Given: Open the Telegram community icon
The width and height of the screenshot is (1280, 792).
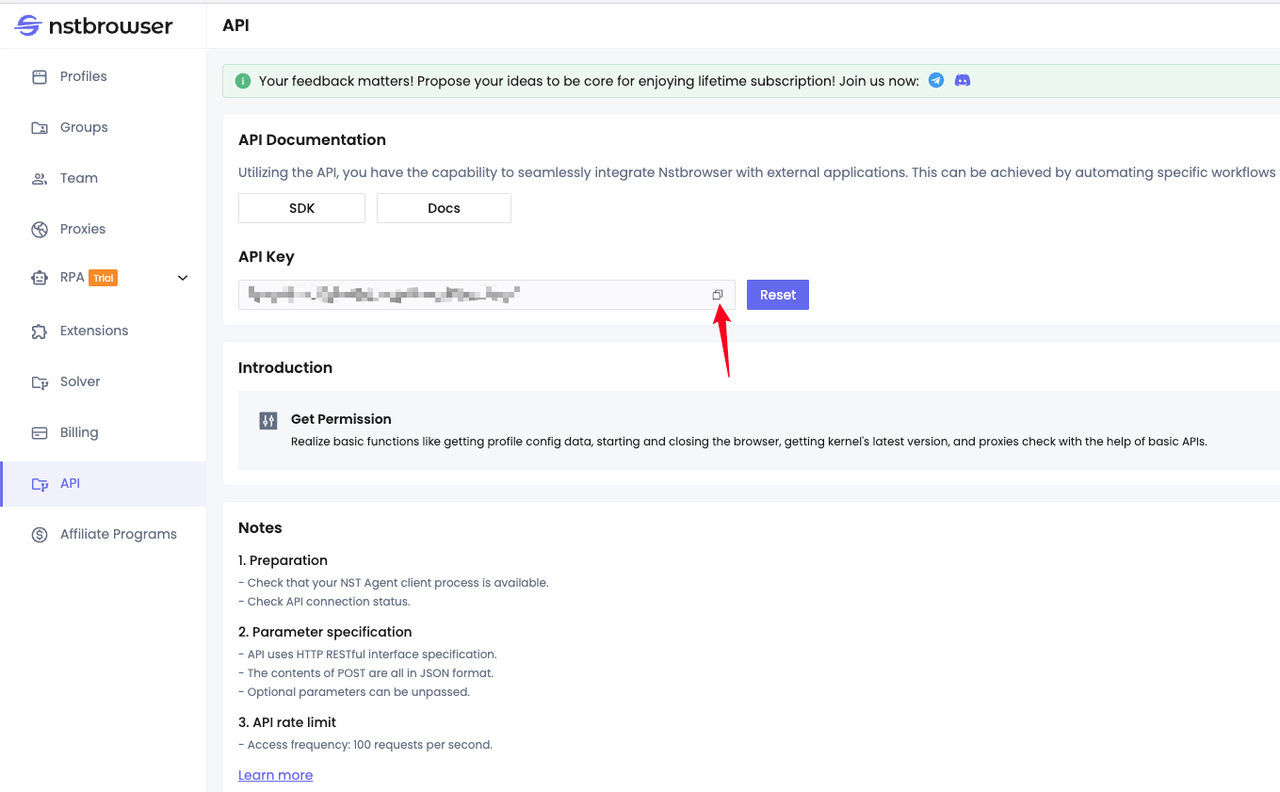Looking at the screenshot, I should pos(936,81).
